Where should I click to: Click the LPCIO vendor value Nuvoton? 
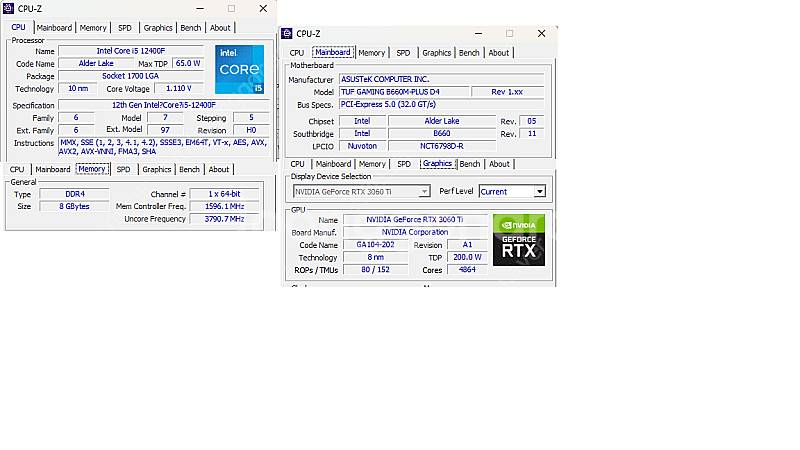point(362,146)
